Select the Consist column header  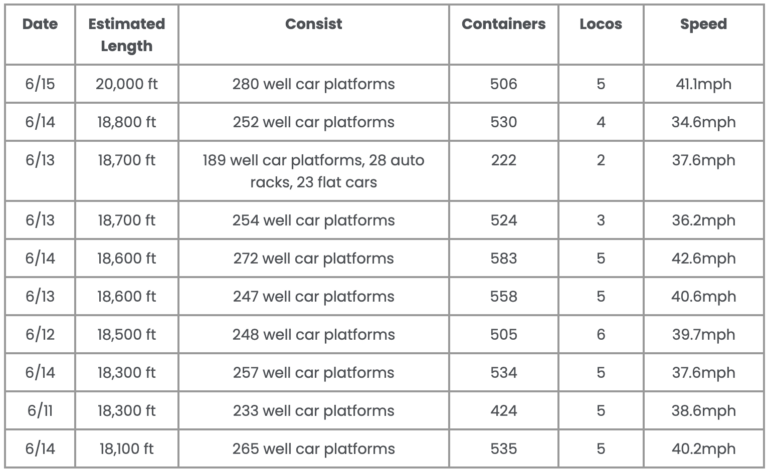pos(313,34)
